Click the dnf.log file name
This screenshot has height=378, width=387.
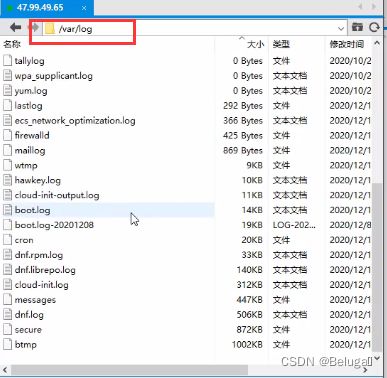29,315
